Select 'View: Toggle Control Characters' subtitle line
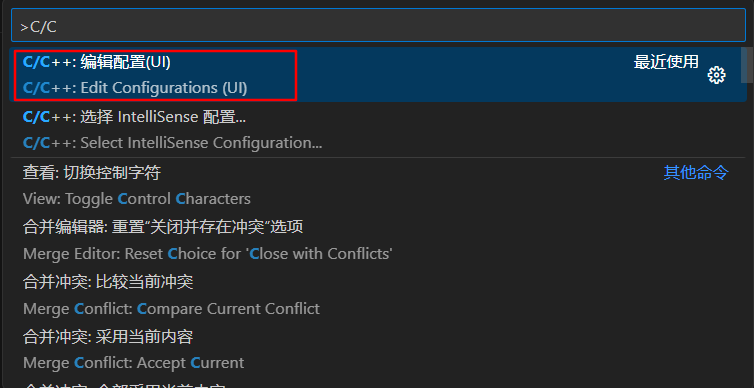 tap(137, 199)
